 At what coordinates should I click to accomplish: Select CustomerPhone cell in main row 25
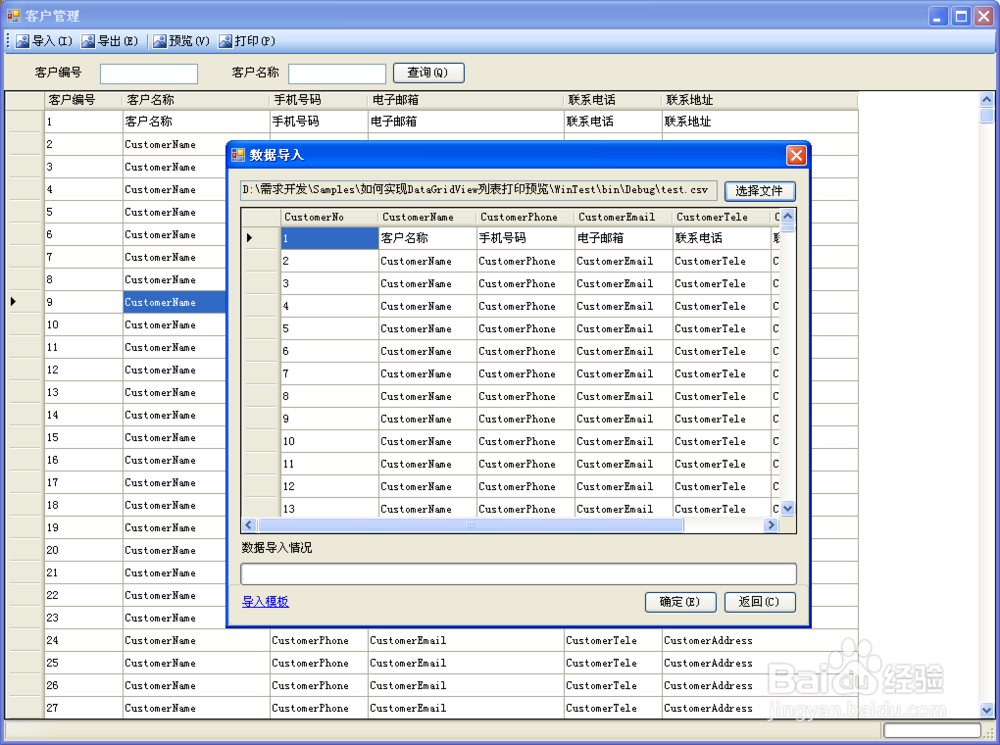319,663
